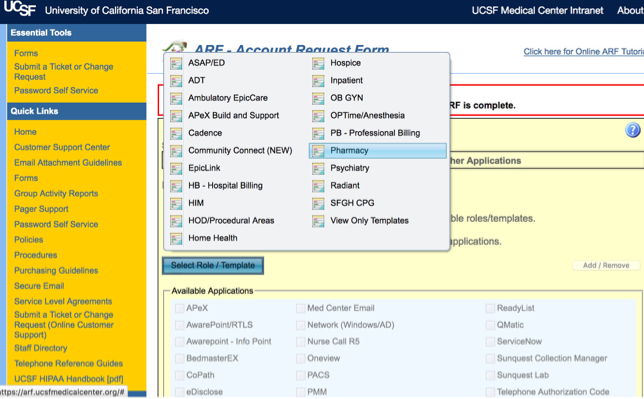Tick the QMatic checkbox

pos(490,325)
